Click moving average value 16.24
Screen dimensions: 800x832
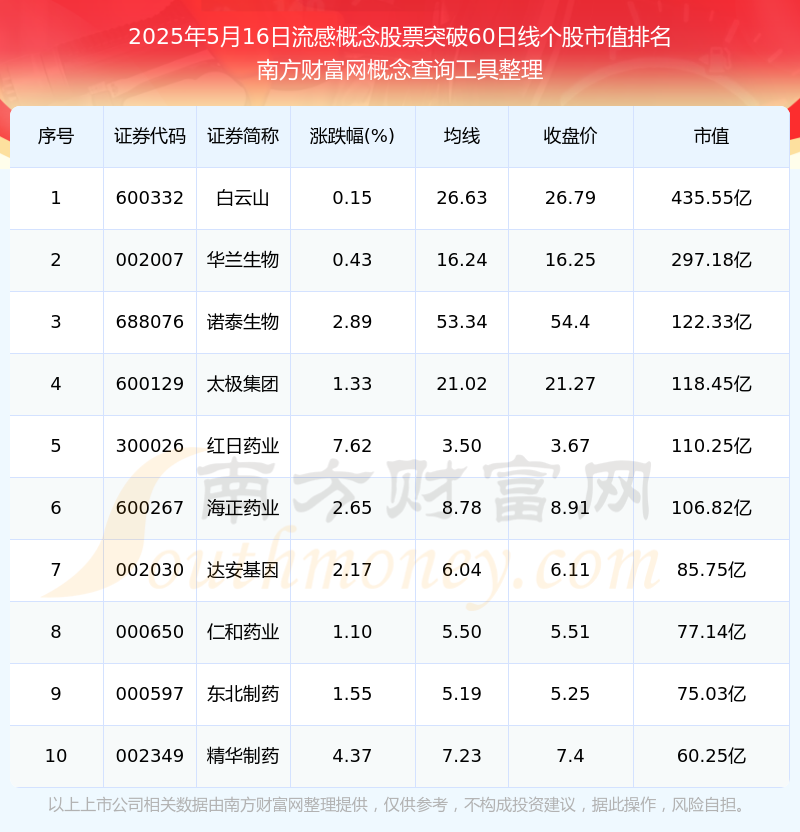pos(462,260)
